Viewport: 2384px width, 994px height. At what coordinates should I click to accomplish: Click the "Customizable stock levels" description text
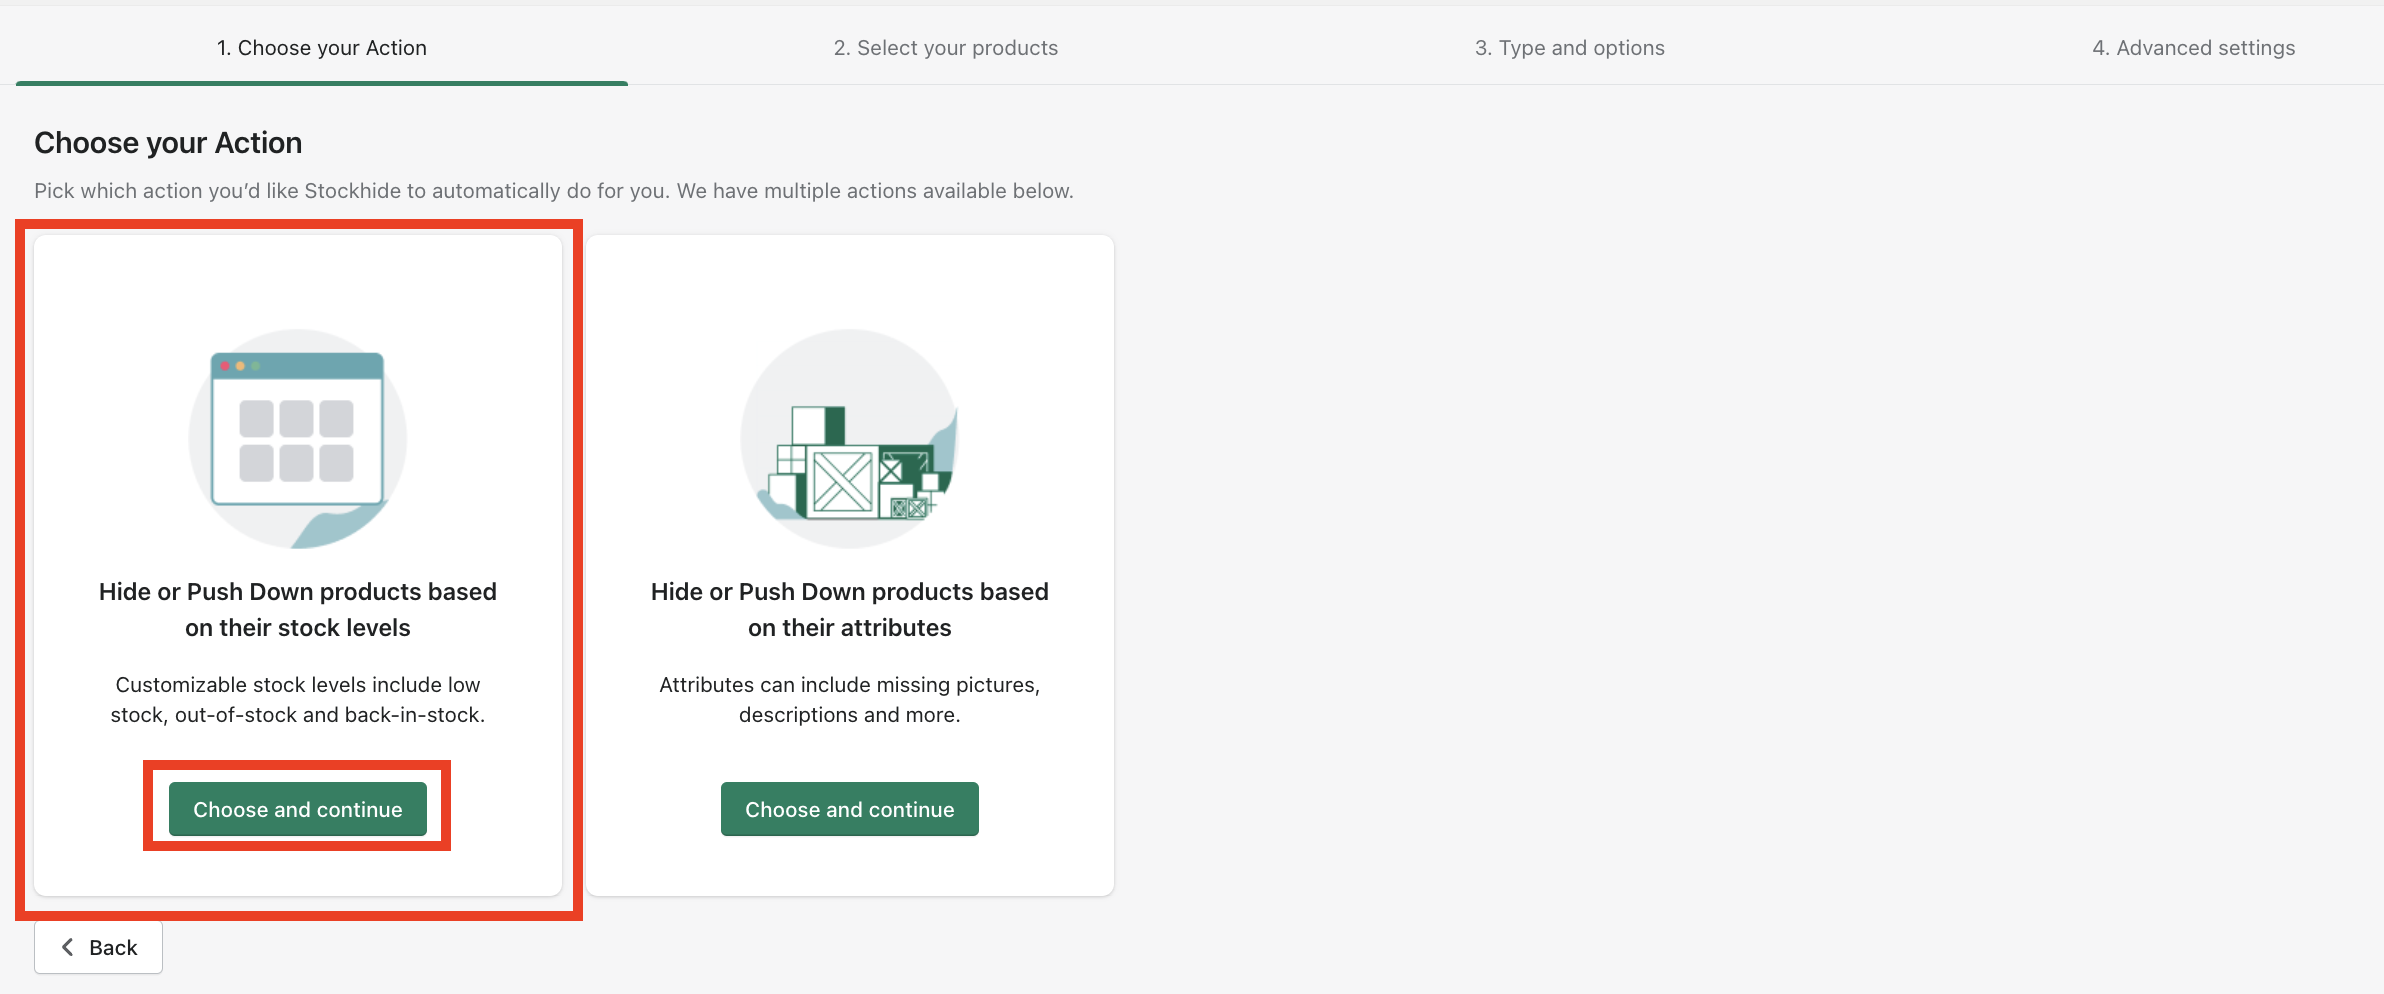click(x=298, y=699)
